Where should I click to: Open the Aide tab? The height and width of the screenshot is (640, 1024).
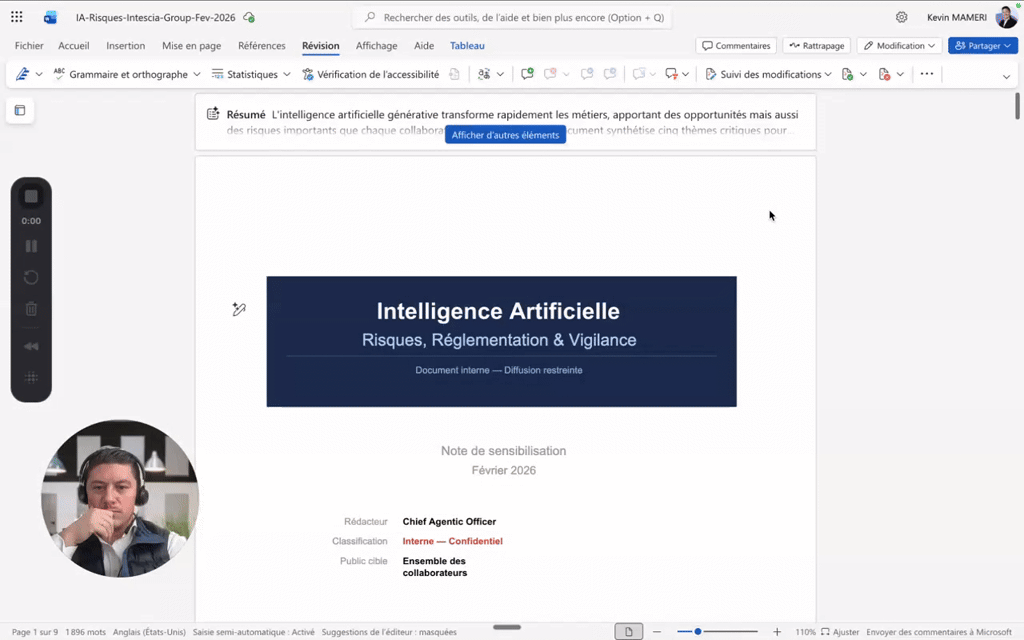click(424, 46)
